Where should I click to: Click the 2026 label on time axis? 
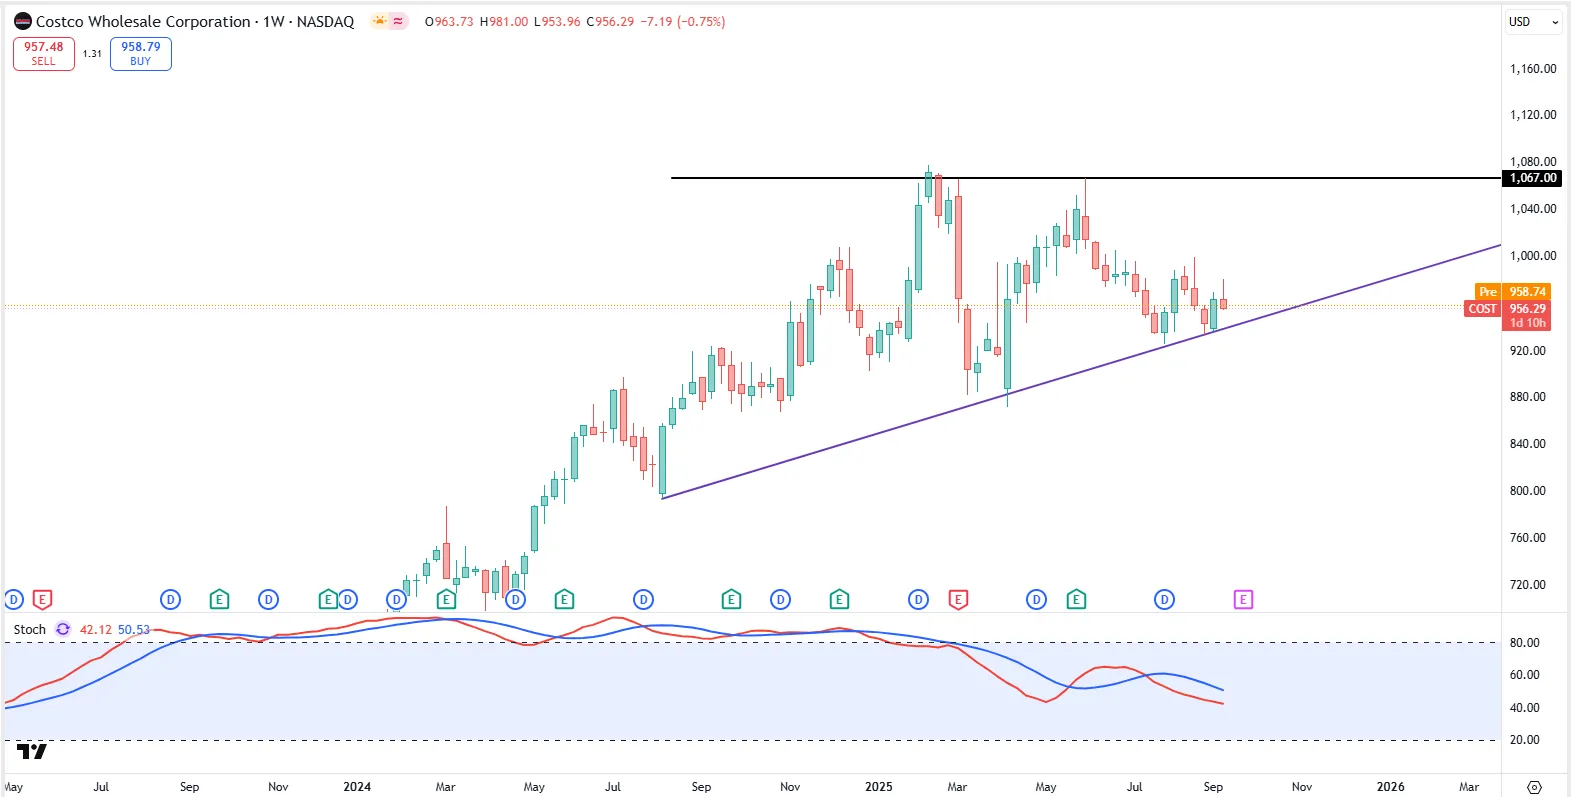[x=1391, y=787]
